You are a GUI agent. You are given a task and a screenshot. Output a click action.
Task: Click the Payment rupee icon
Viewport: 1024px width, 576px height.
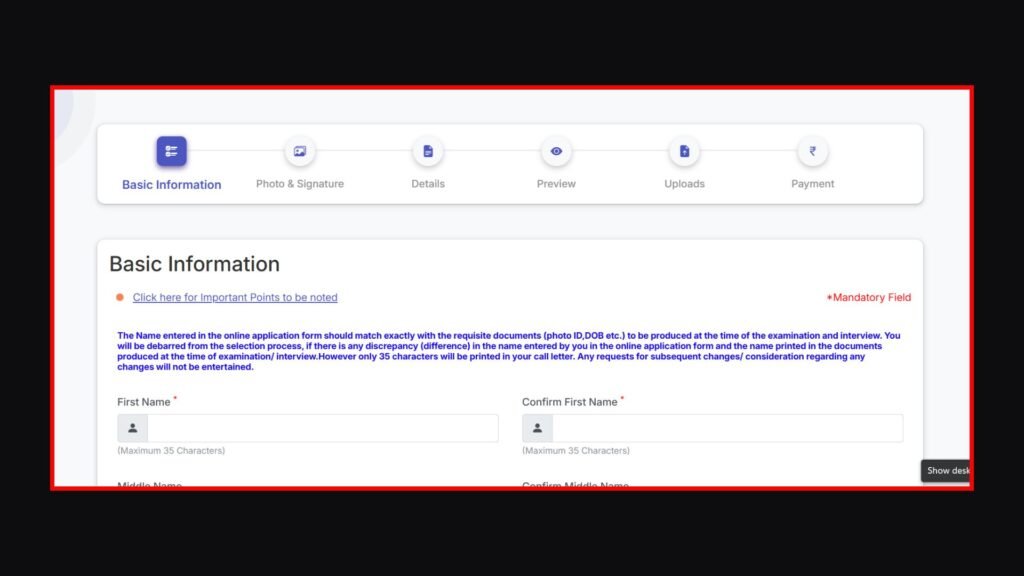[x=812, y=152]
